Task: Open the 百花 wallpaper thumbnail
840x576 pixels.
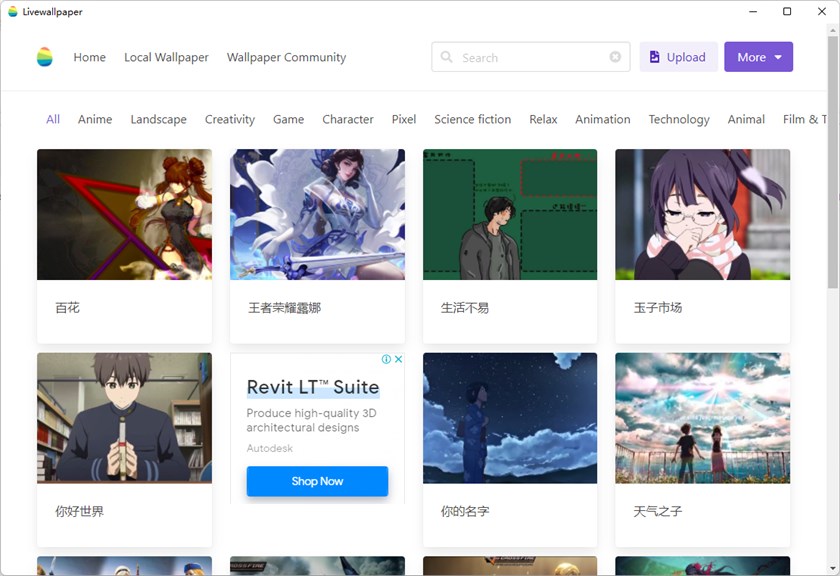Action: point(124,214)
